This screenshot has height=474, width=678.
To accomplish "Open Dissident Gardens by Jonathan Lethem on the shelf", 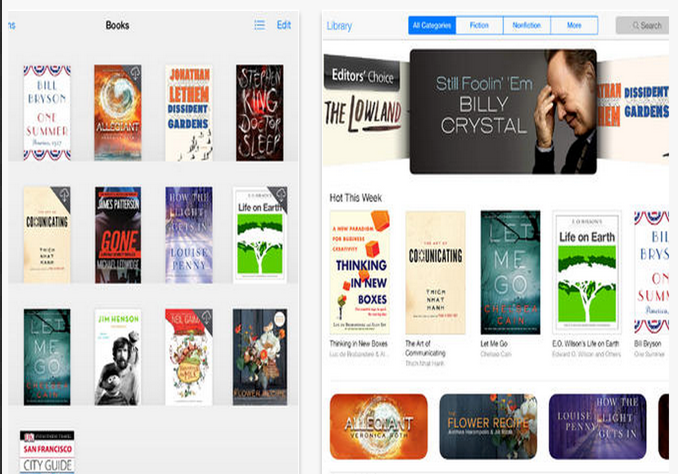I will click(x=189, y=113).
